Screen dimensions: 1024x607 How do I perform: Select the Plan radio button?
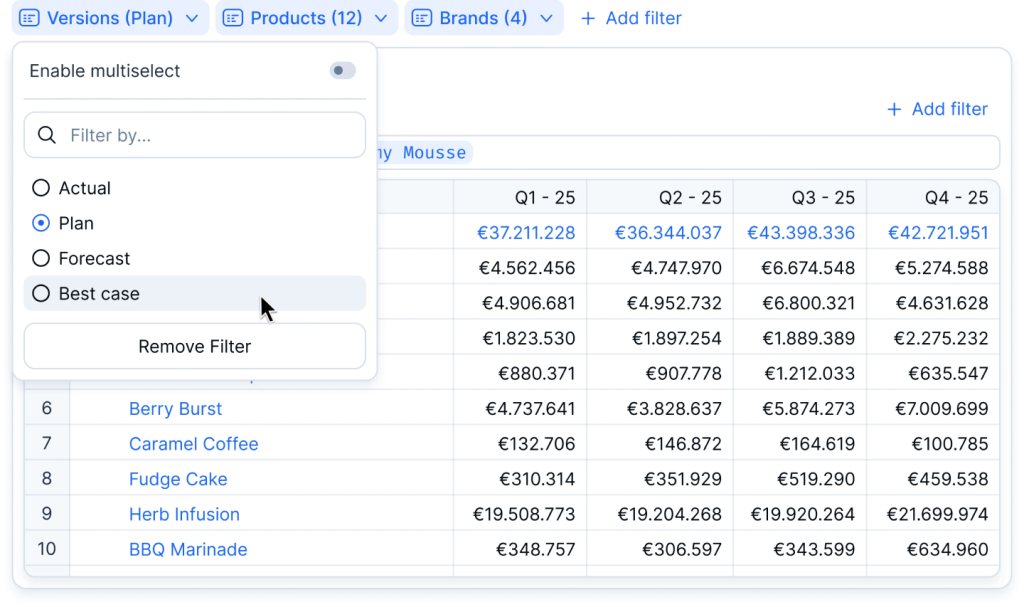(41, 223)
